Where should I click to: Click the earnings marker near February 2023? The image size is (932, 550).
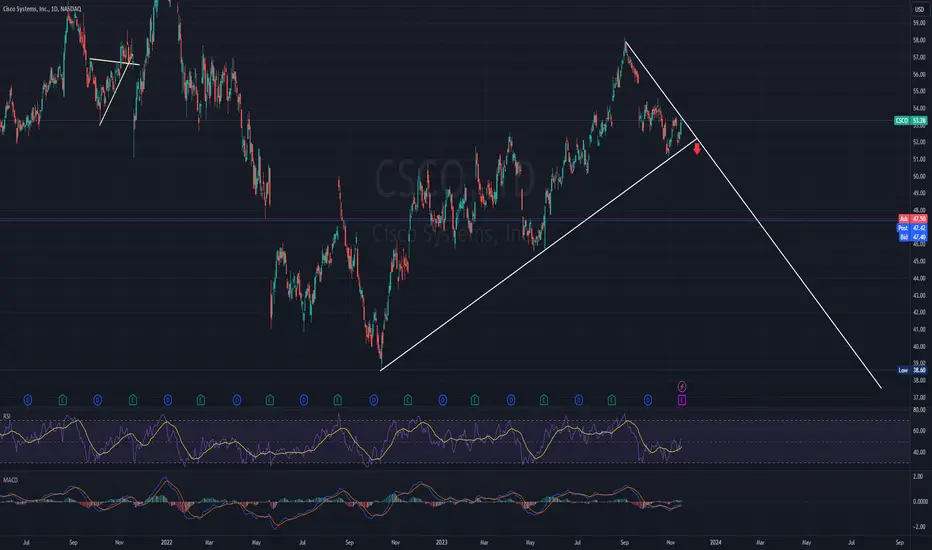click(x=475, y=400)
